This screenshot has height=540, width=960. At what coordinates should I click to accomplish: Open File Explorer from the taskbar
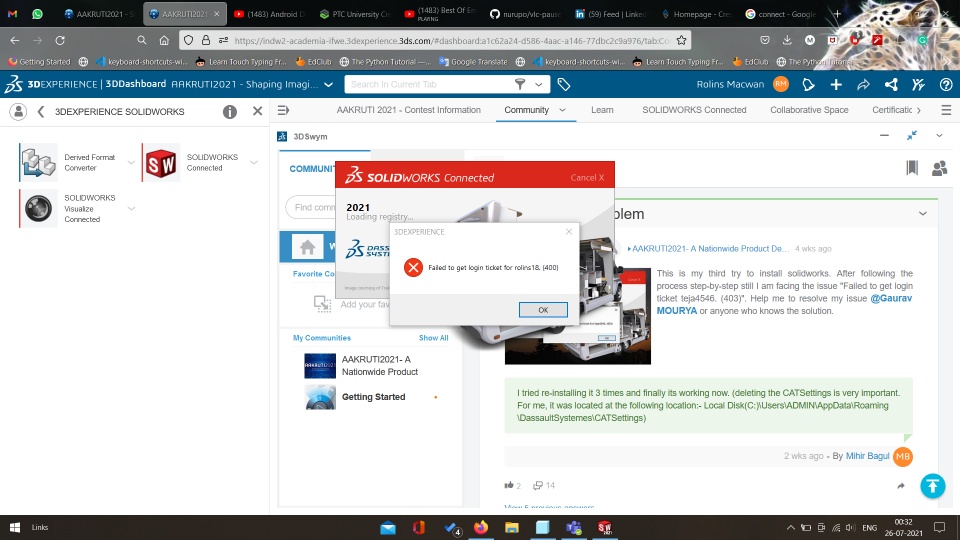coord(512,527)
